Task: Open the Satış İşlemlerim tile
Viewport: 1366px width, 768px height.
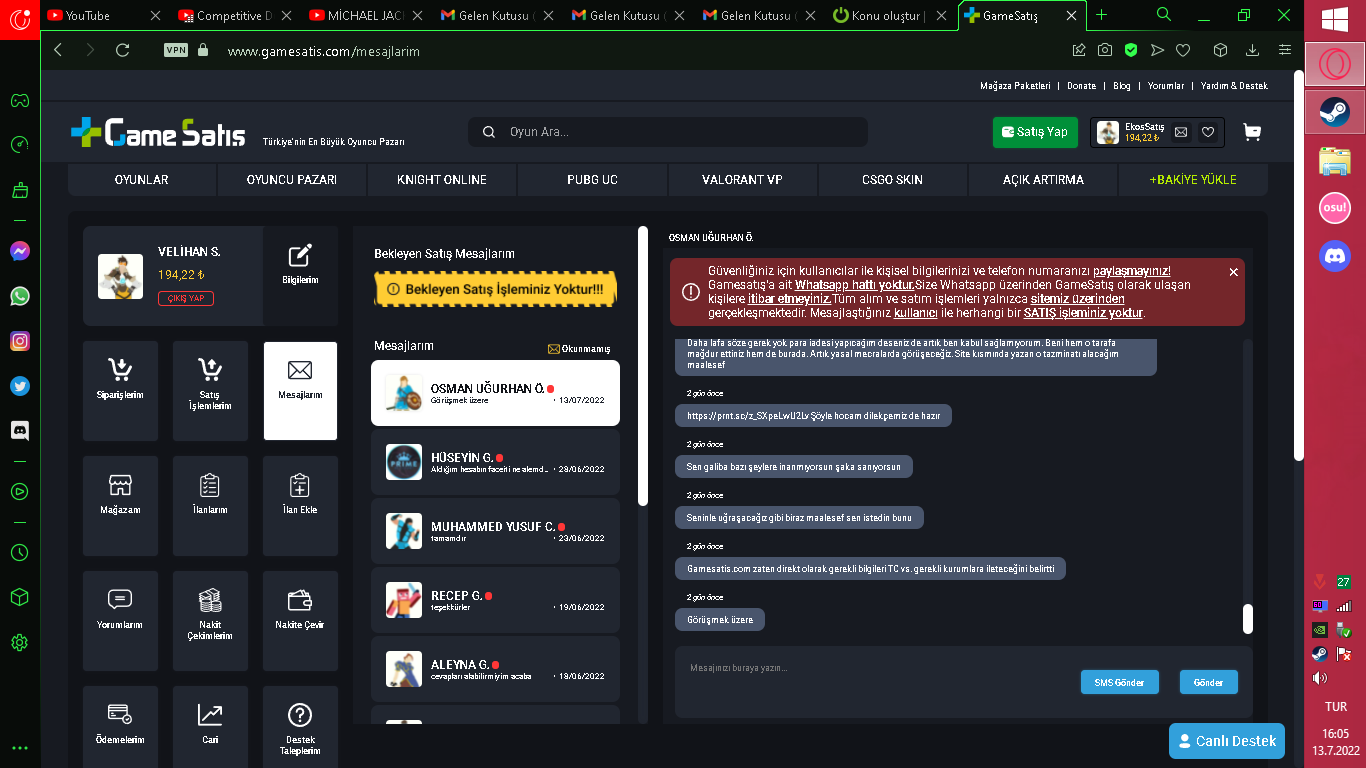Action: click(210, 391)
